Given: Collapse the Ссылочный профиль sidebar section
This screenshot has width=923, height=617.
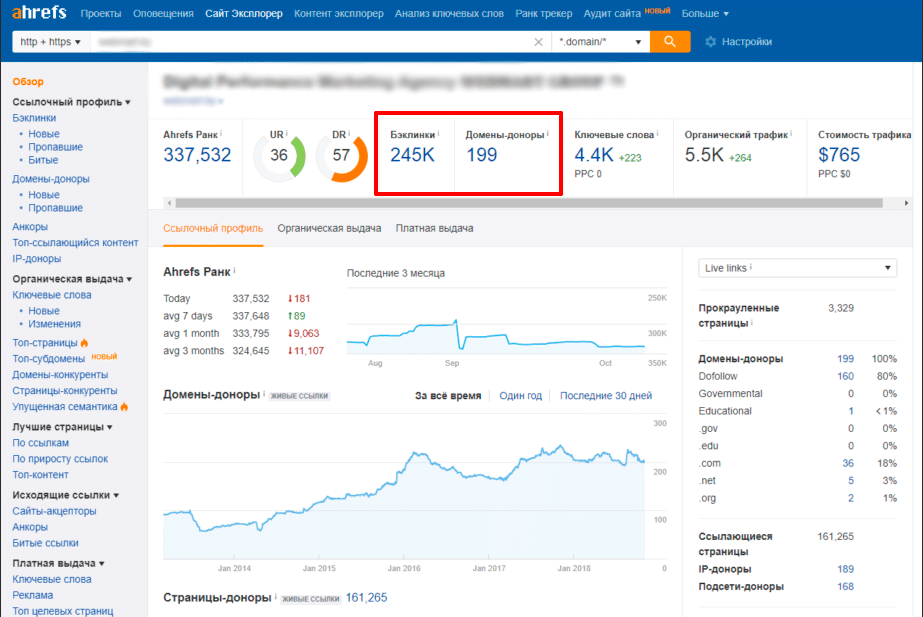Looking at the screenshot, I should tap(71, 102).
